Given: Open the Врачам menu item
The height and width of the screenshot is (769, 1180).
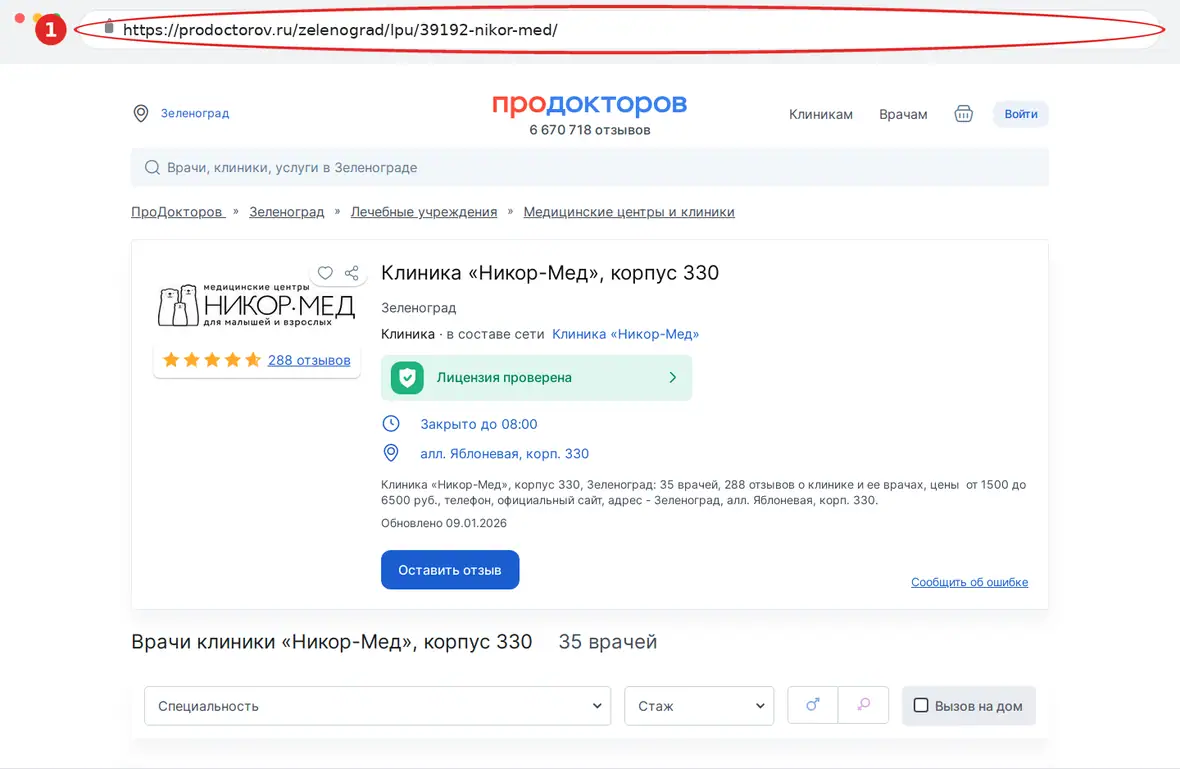Looking at the screenshot, I should tap(903, 114).
